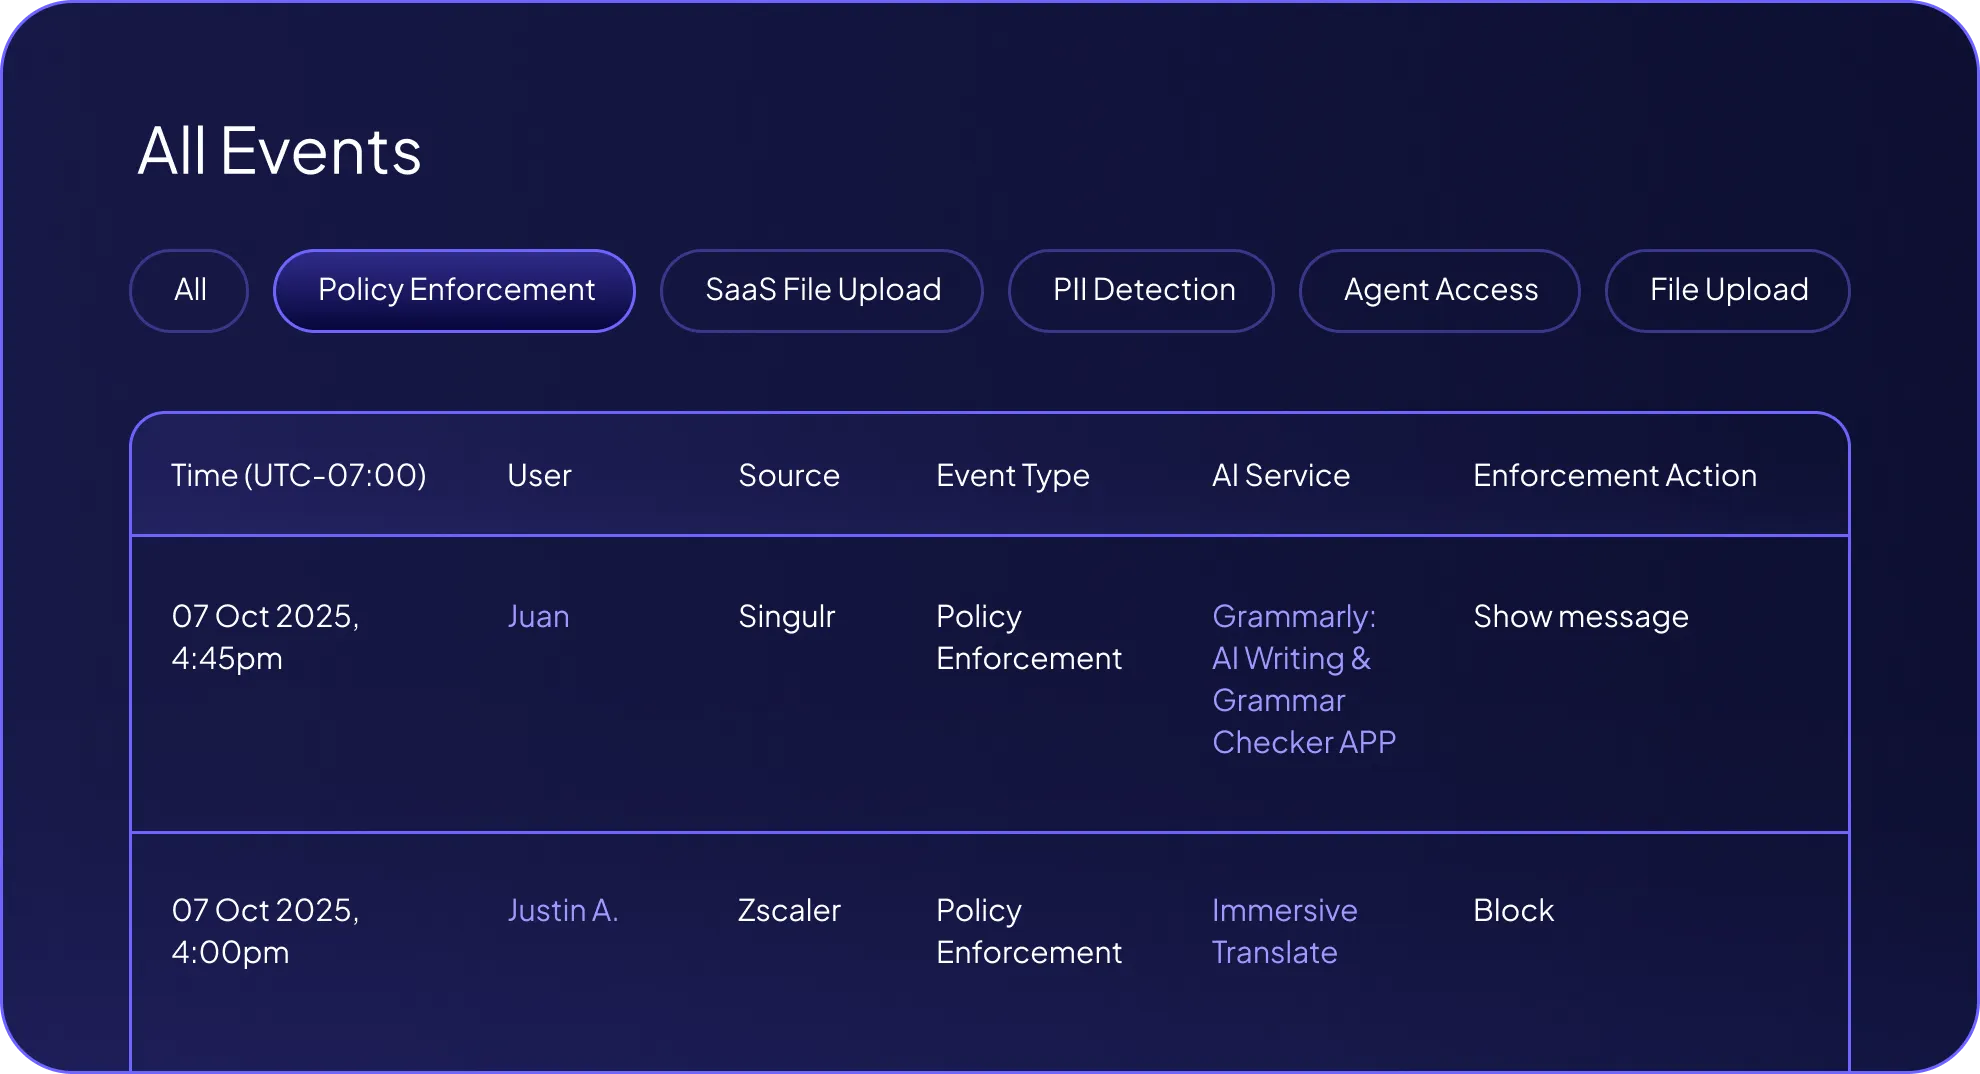Select the 4:45pm Singulr event row
The width and height of the screenshot is (1980, 1074).
pos(990,680)
